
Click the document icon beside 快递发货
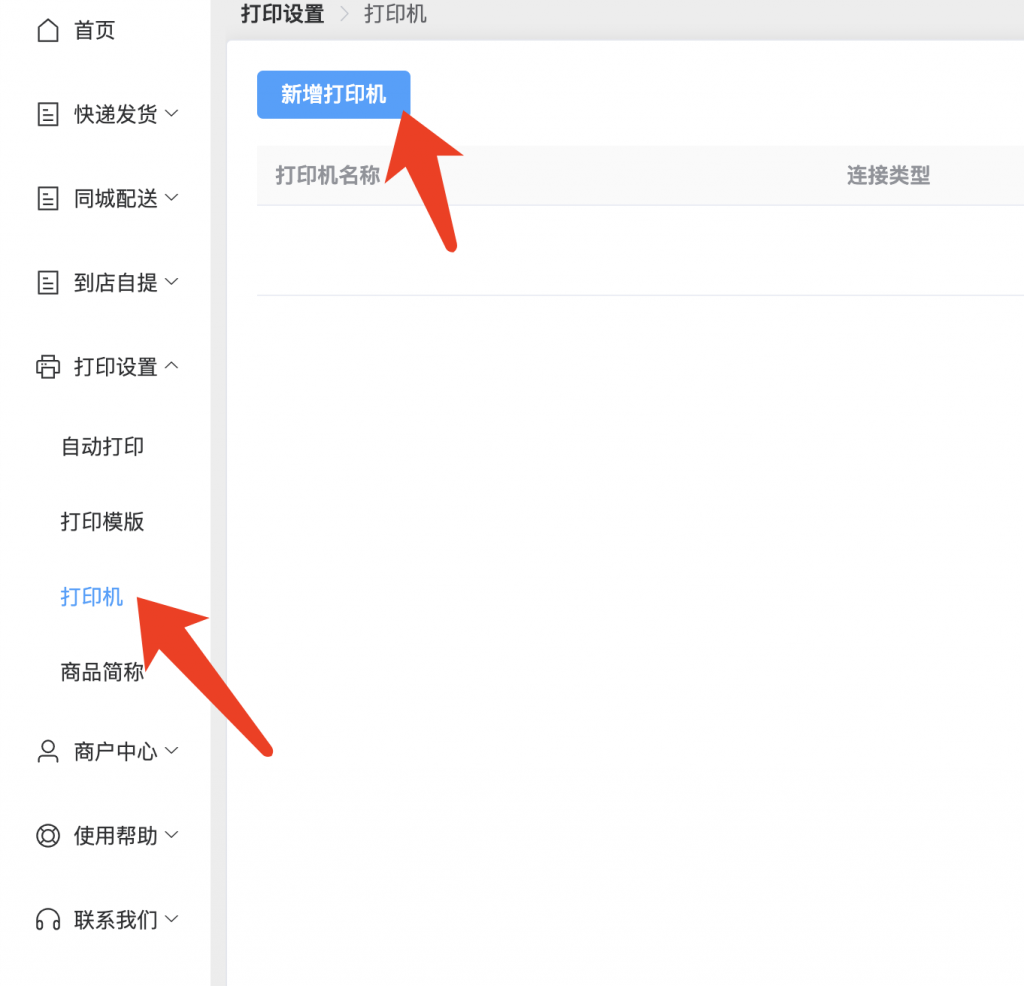[x=47, y=115]
